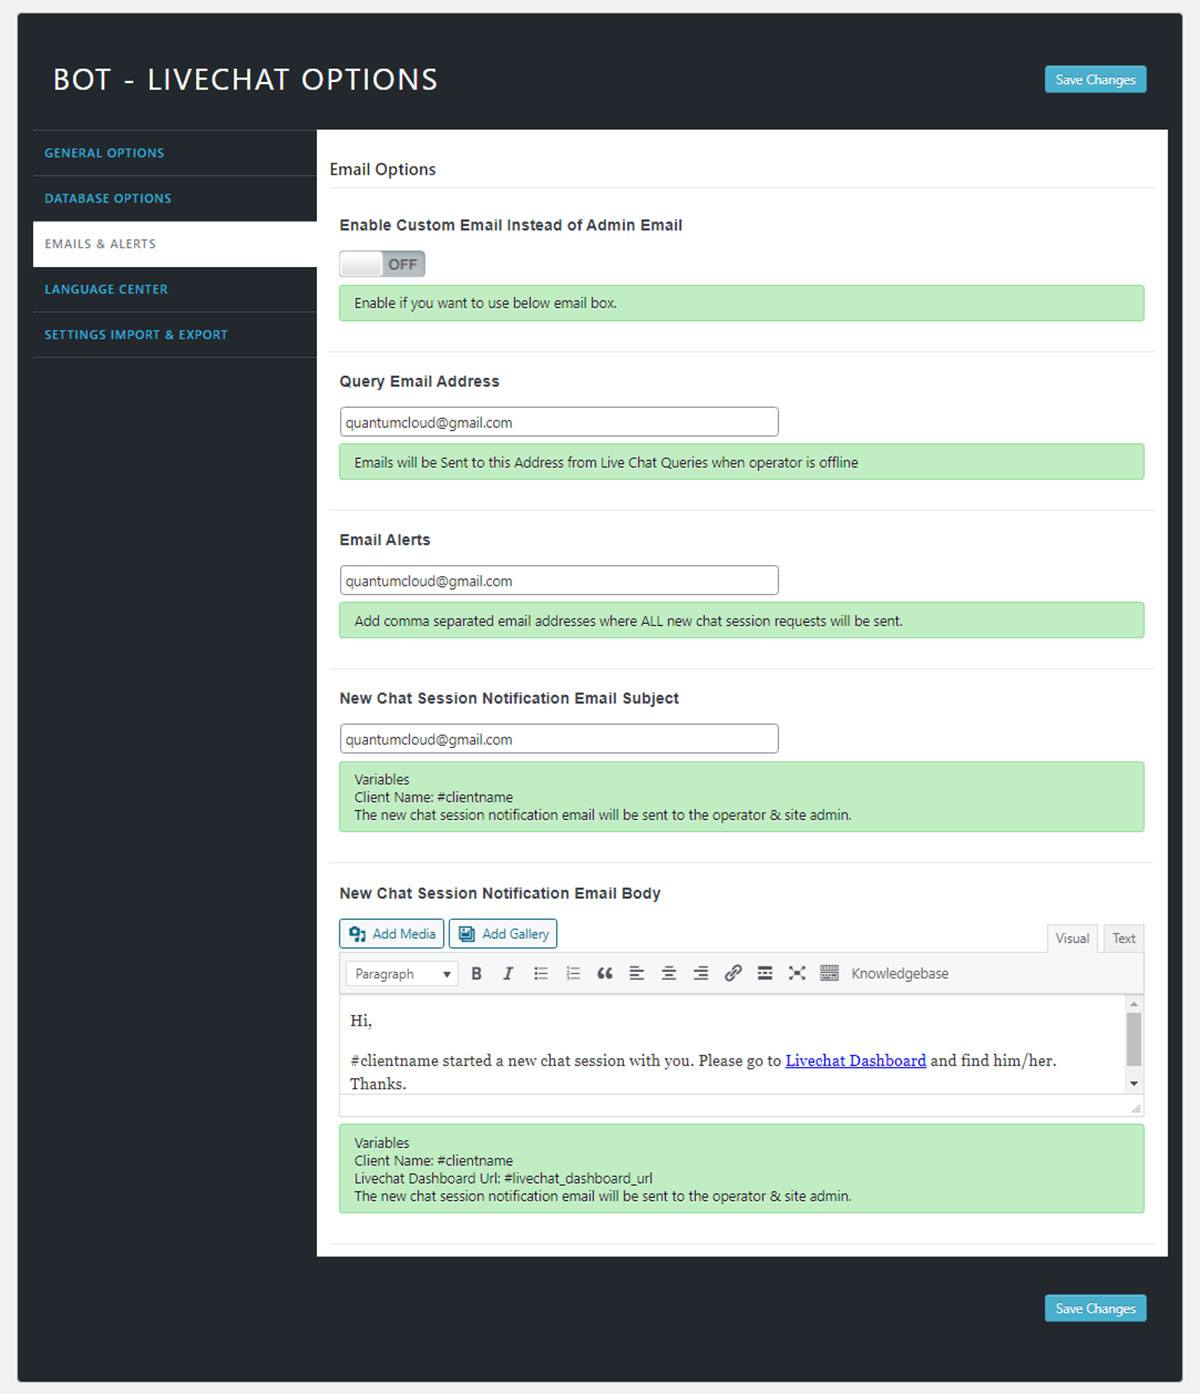Switch editor to Visual tab
The width and height of the screenshot is (1200, 1394).
coord(1072,938)
